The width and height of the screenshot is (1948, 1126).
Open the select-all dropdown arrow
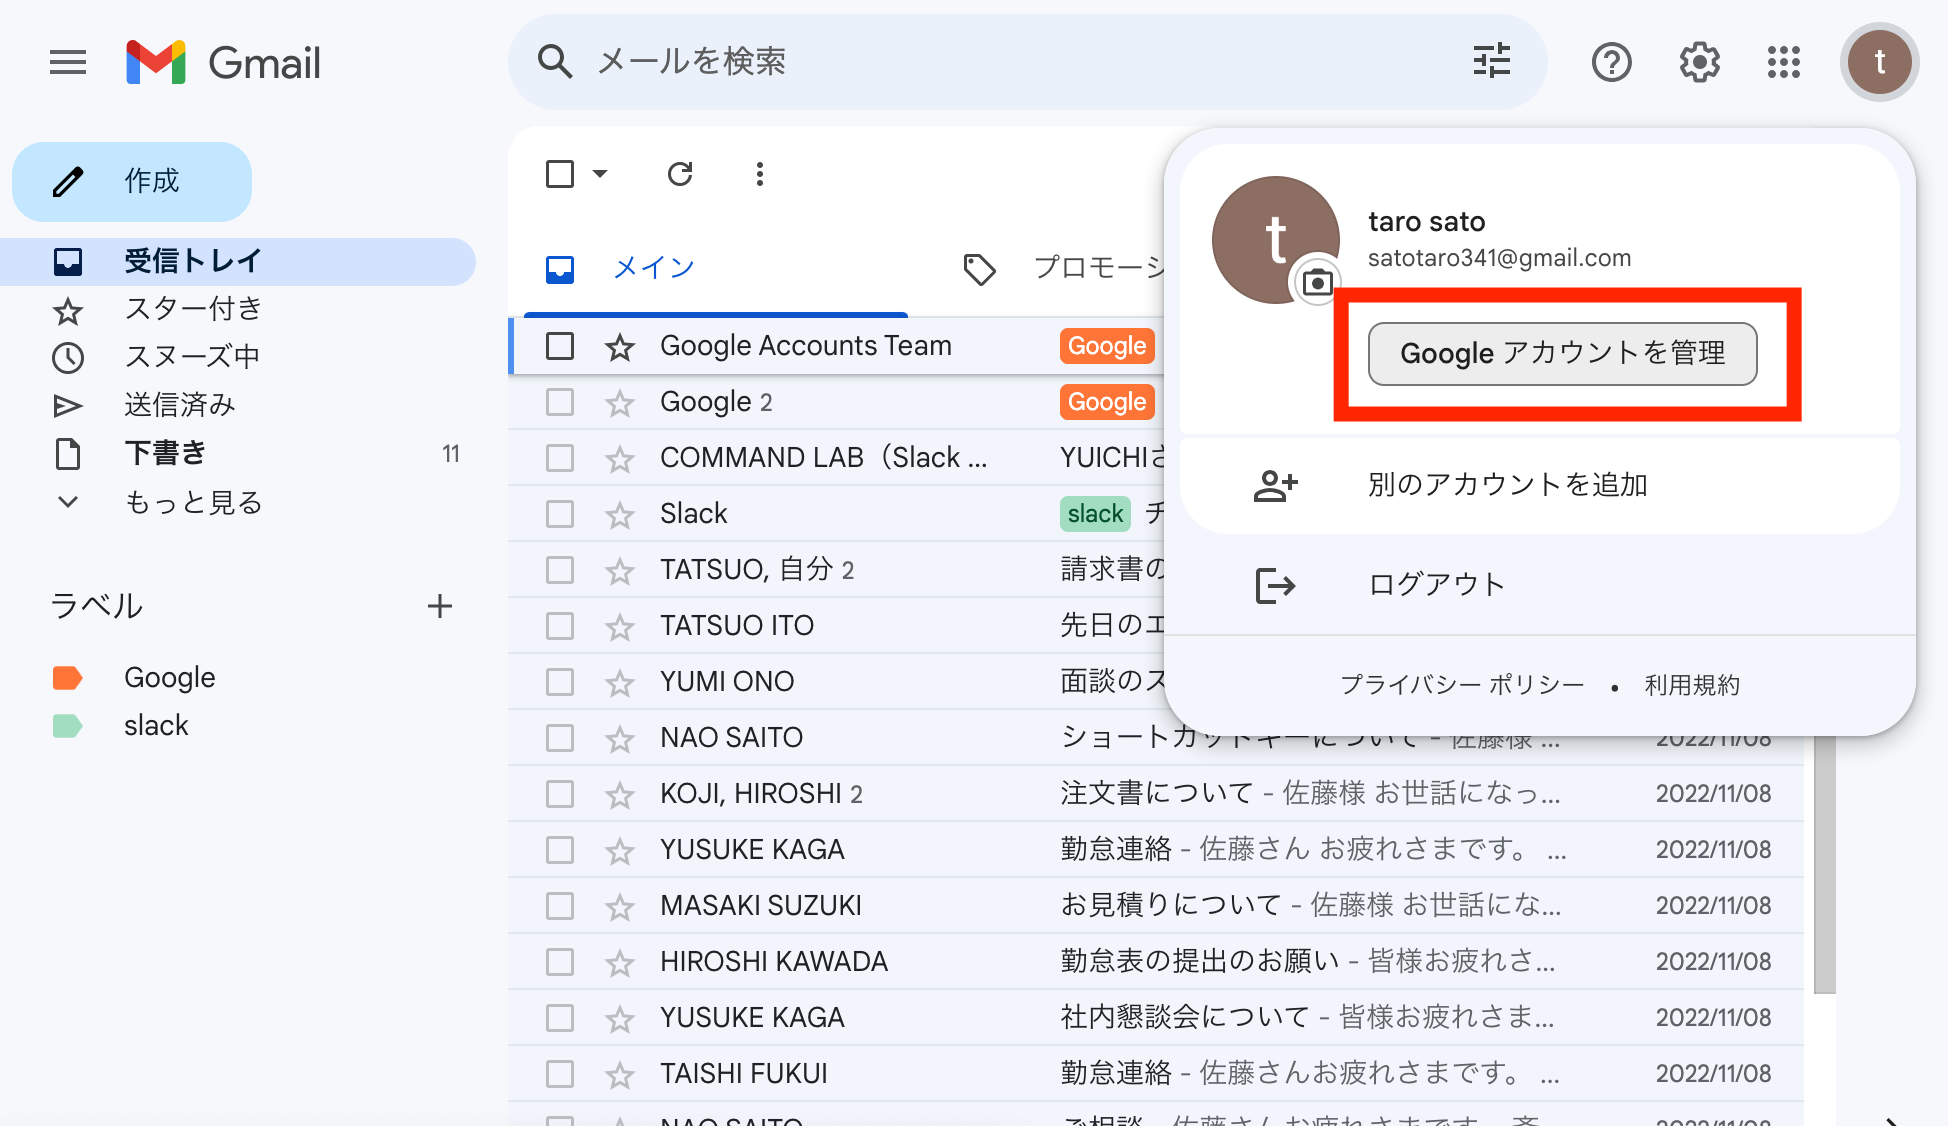click(x=600, y=174)
